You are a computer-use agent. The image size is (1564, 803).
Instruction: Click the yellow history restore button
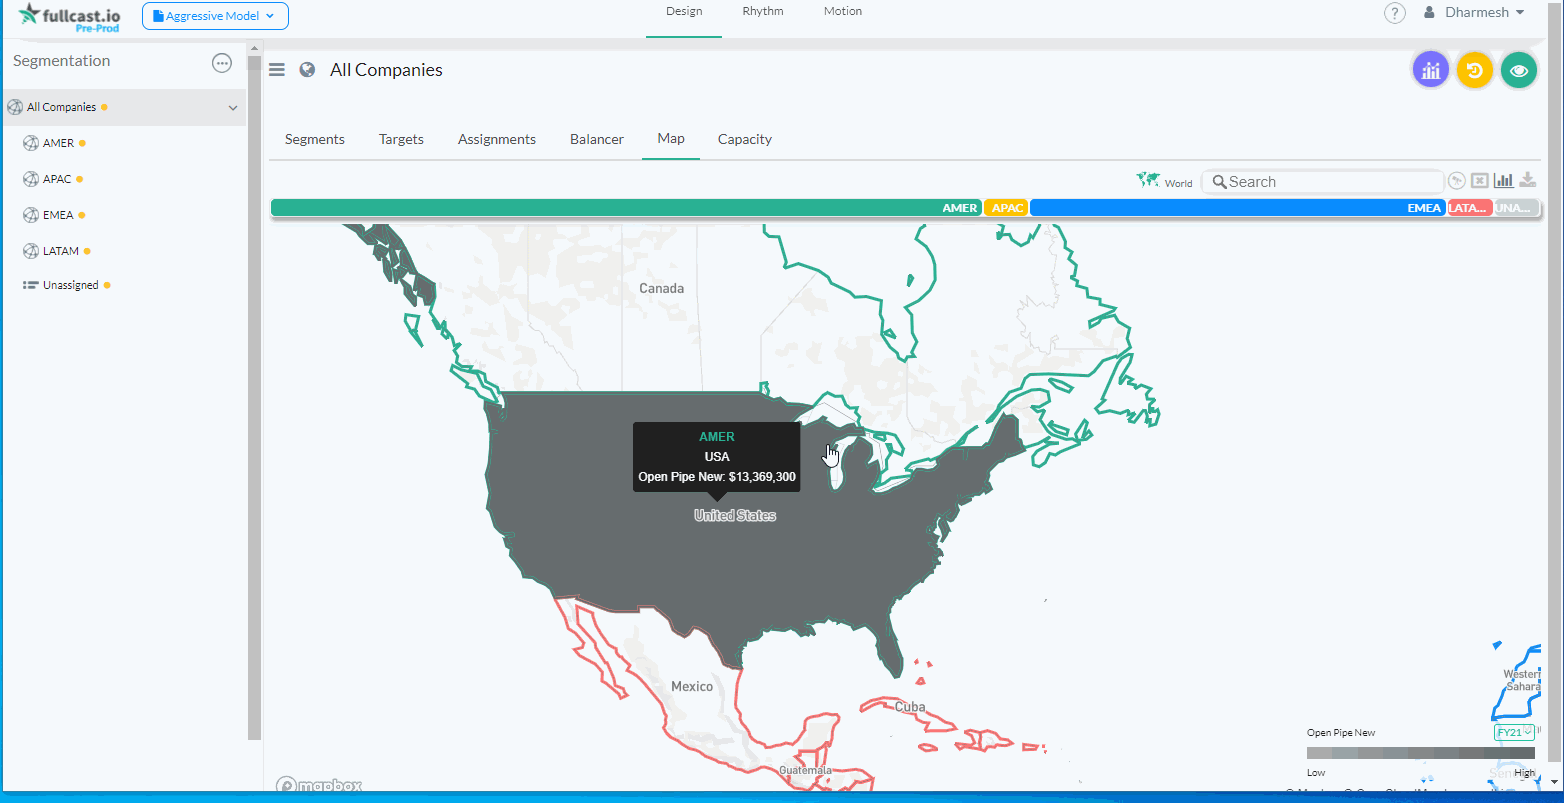click(x=1475, y=70)
